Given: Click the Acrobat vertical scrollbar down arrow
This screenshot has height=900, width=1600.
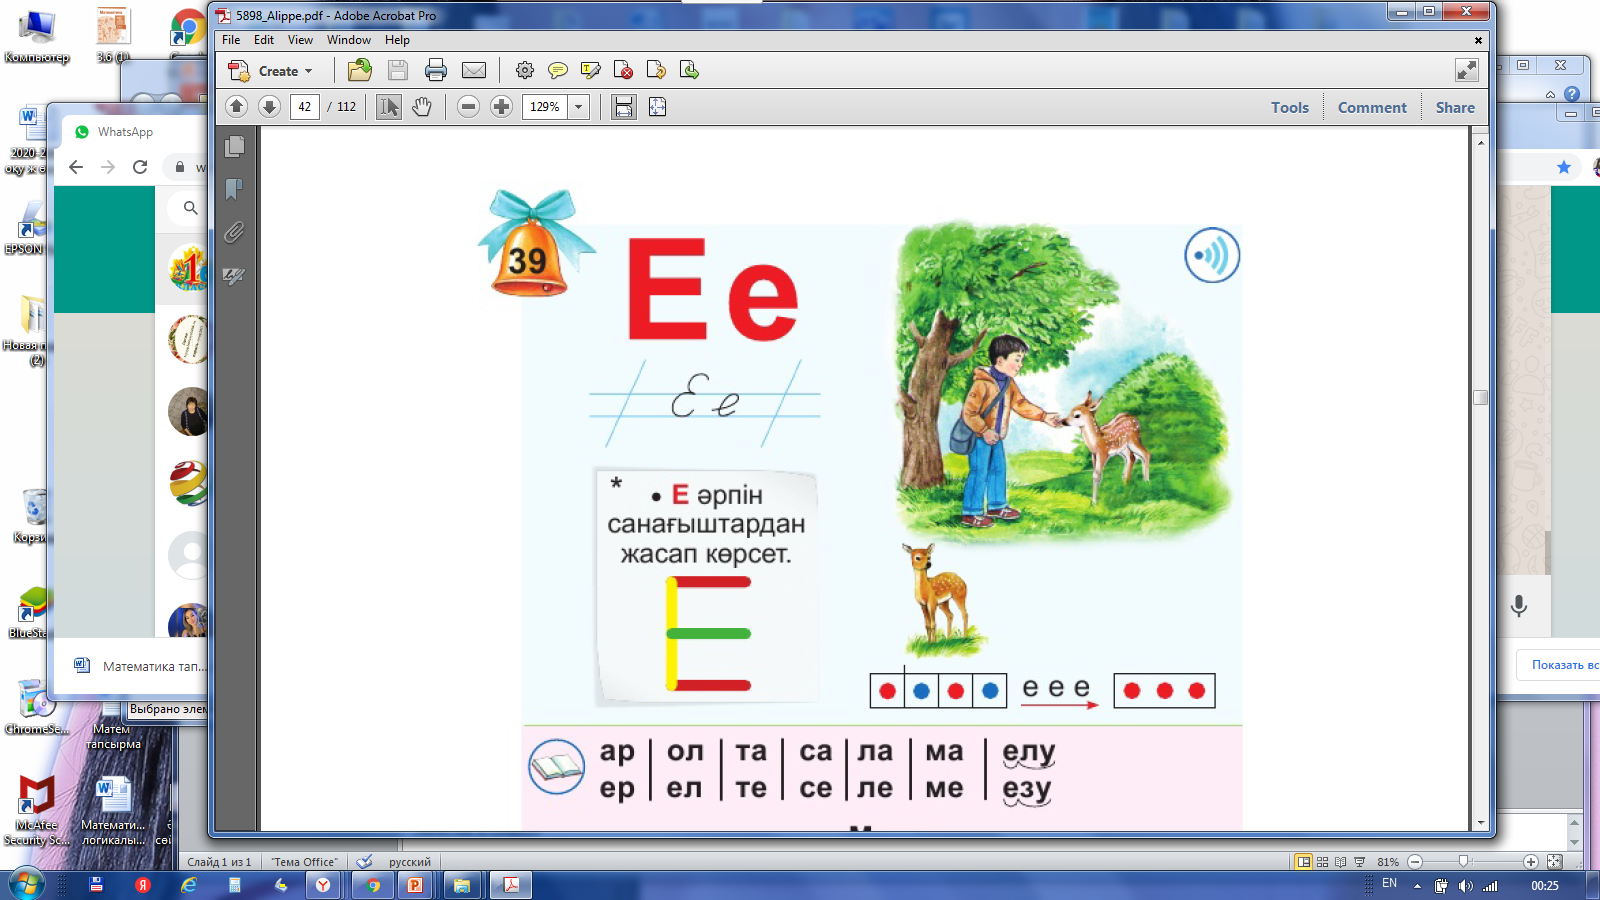Looking at the screenshot, I should pos(1481,823).
